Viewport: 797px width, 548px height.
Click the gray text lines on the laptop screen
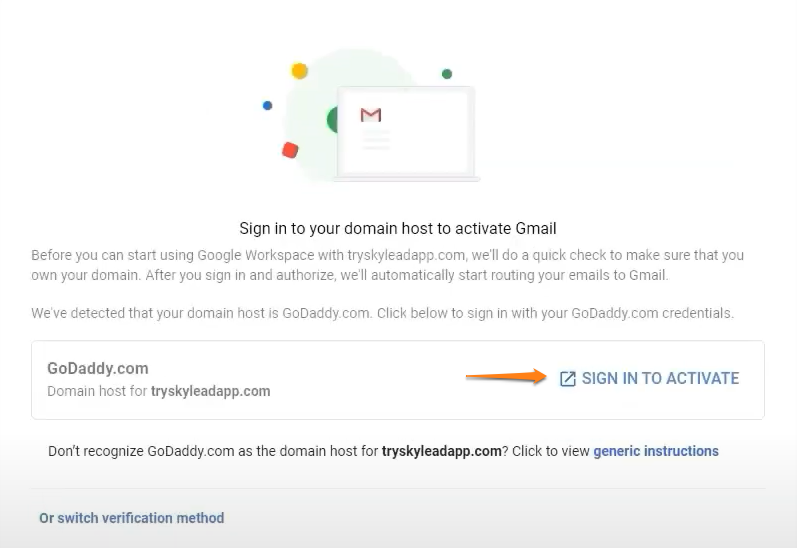pyautogui.click(x=376, y=139)
